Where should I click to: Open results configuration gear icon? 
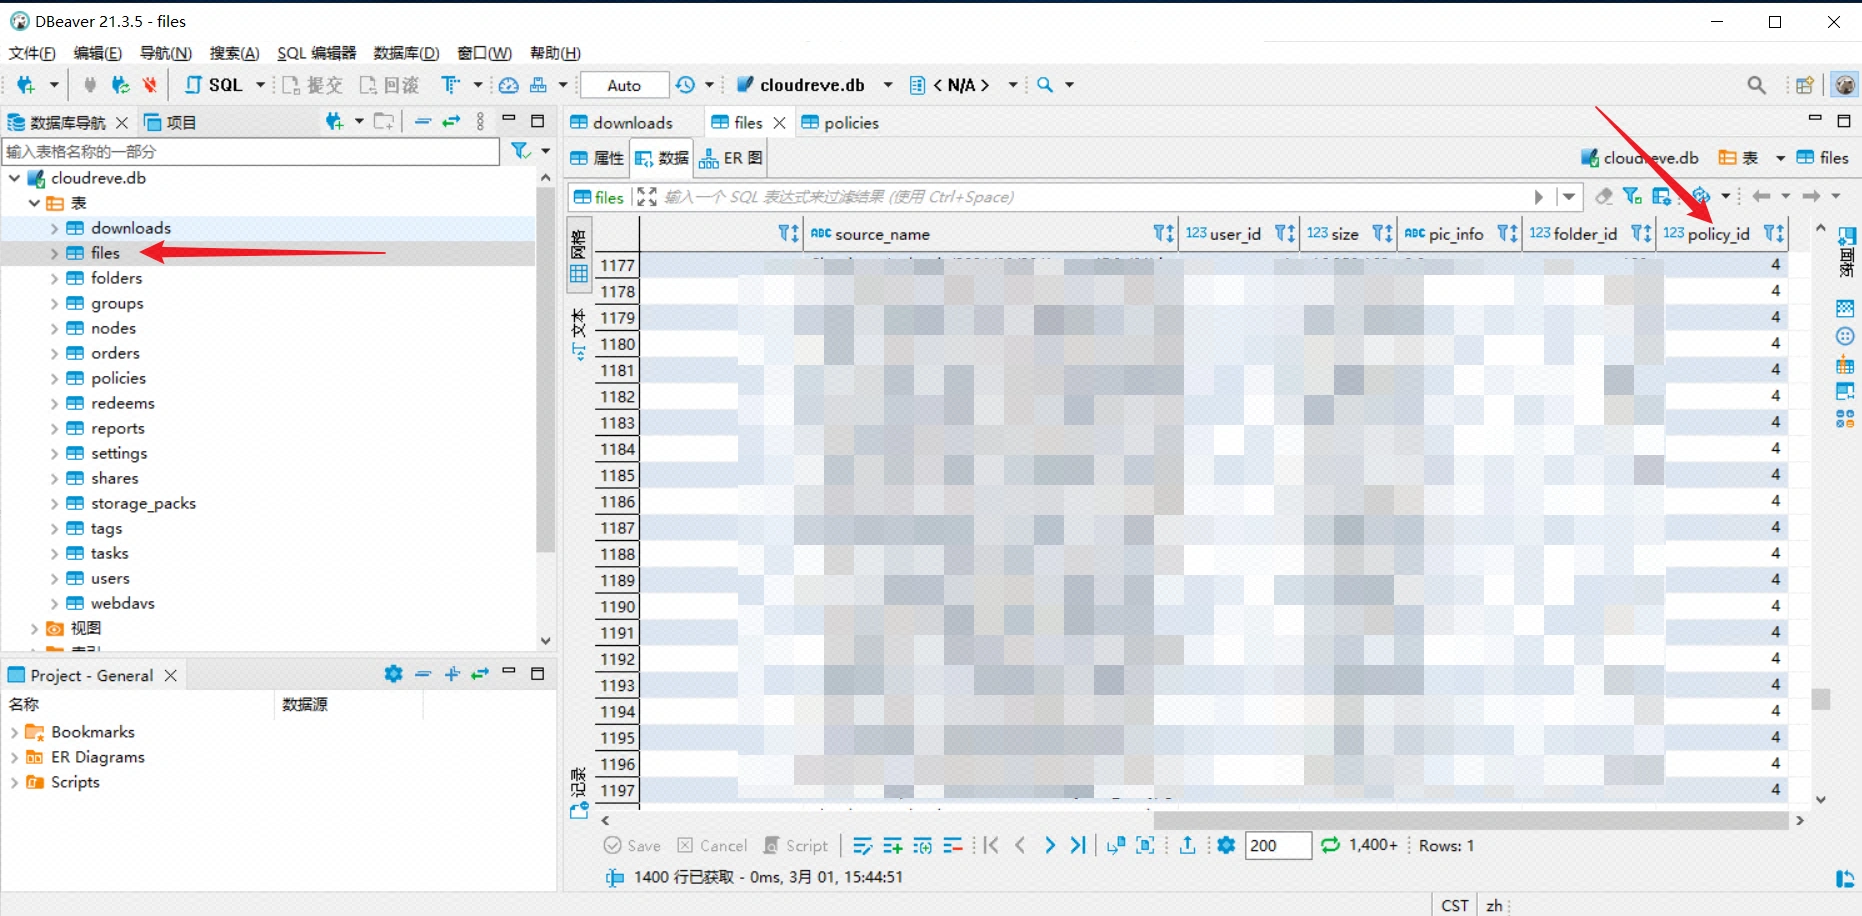tap(1226, 846)
